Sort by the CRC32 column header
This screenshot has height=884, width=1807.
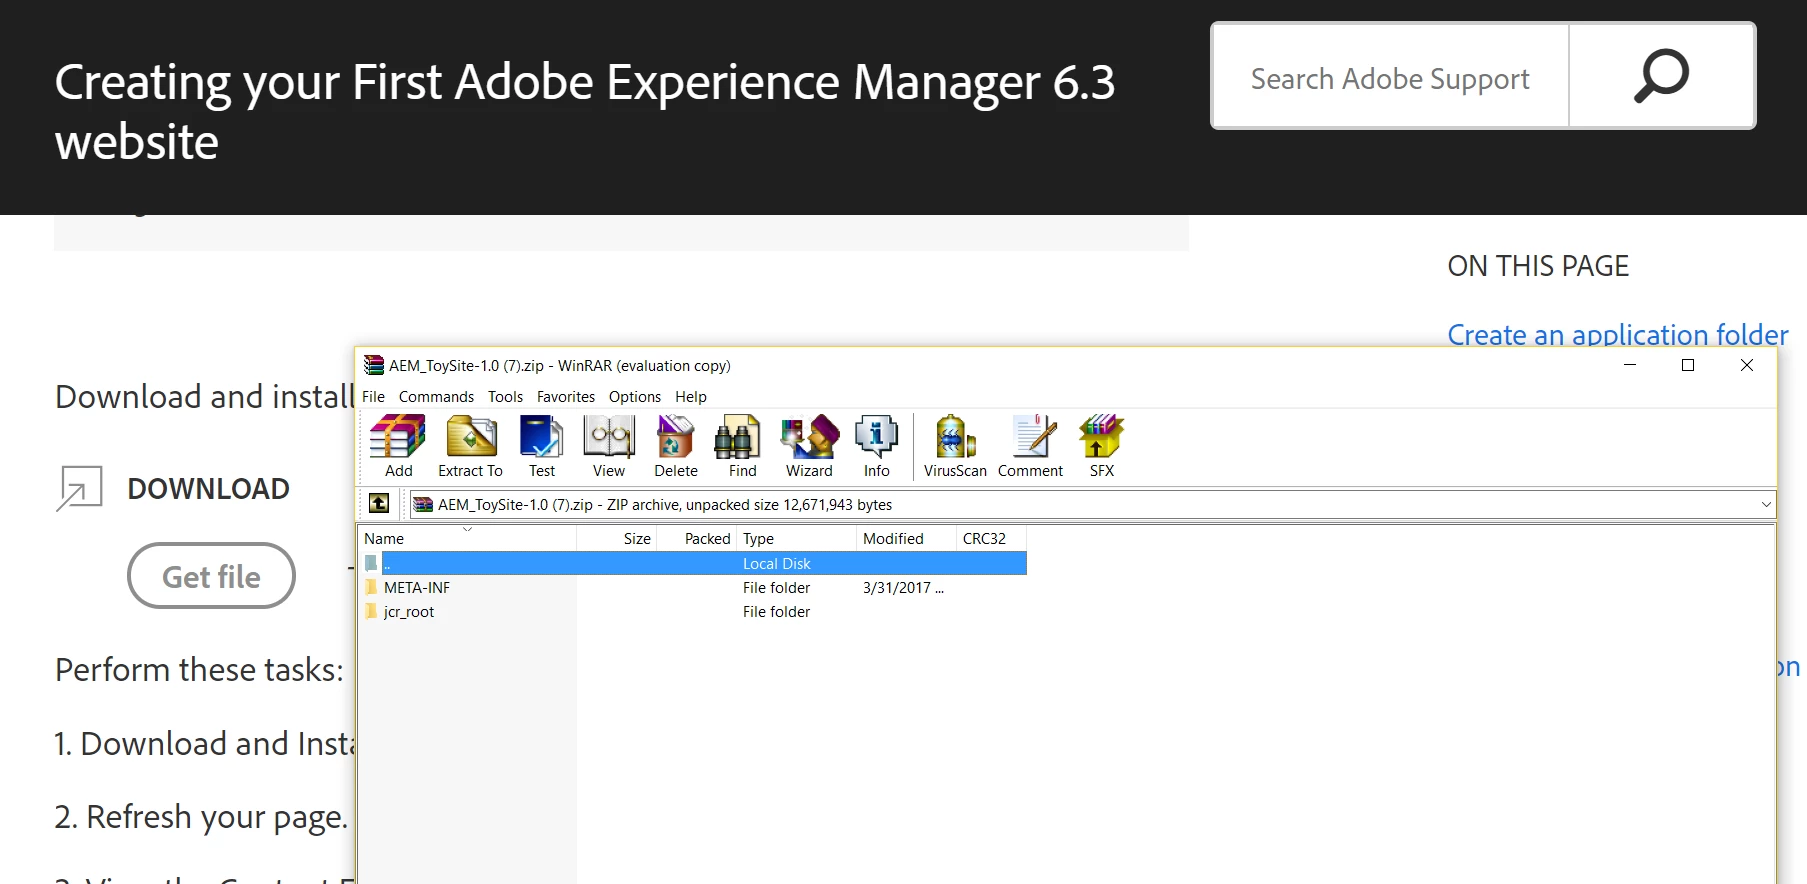coord(991,538)
